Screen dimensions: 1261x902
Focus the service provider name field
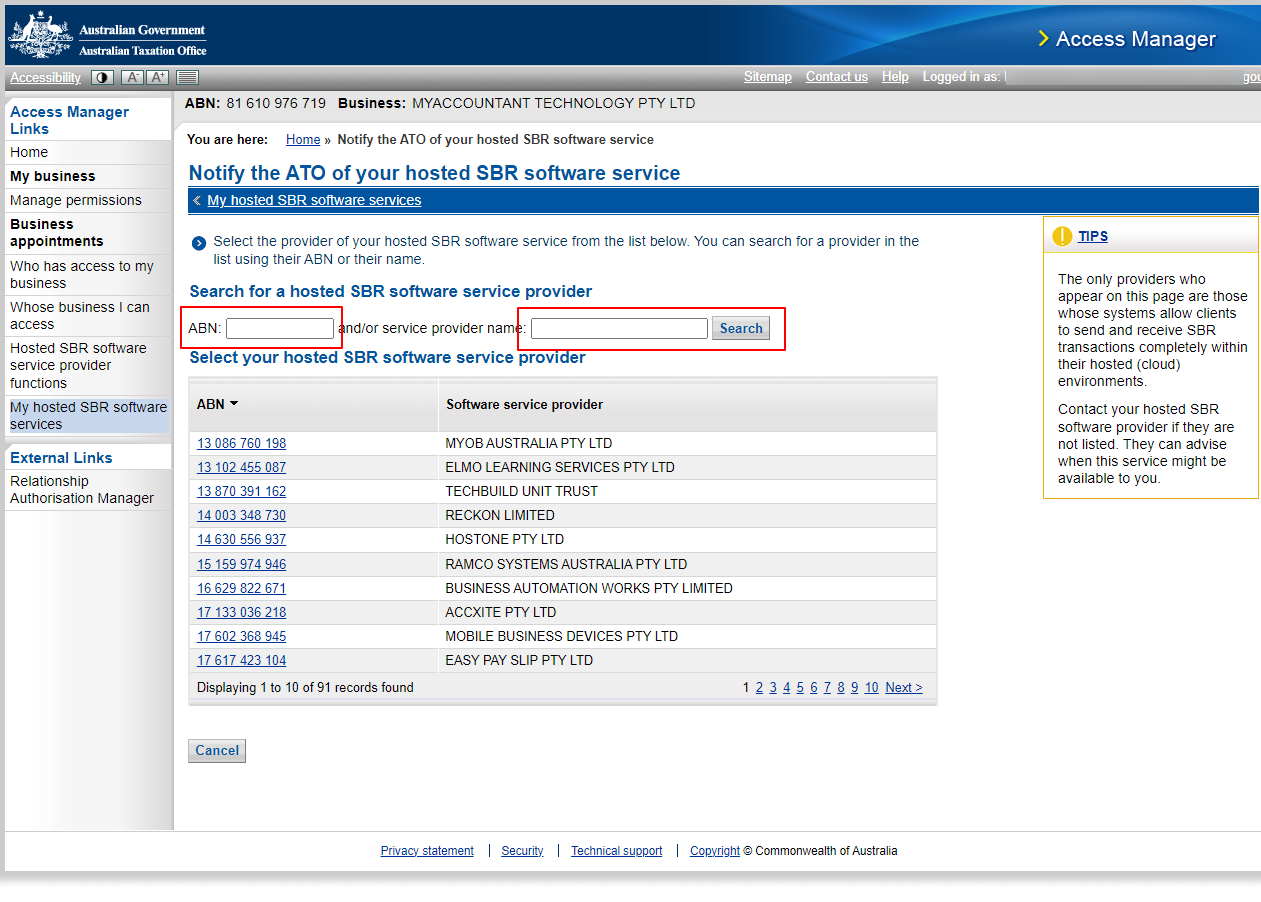619,328
